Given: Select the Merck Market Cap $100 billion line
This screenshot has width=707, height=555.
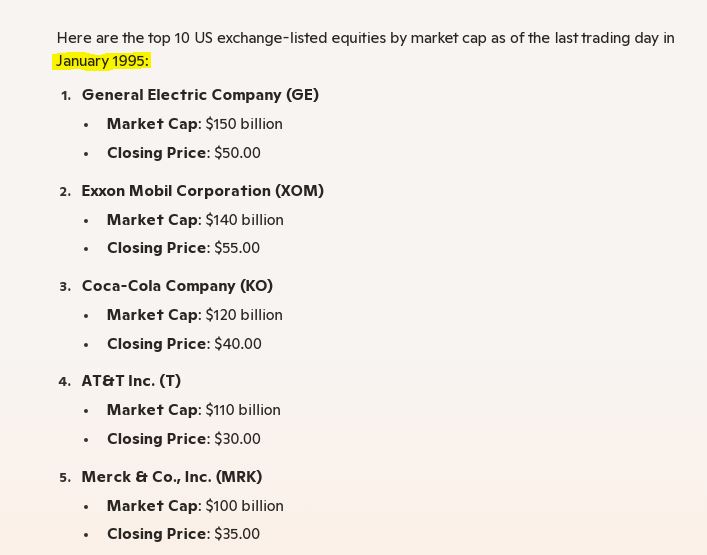Looking at the screenshot, I should click(x=195, y=506).
